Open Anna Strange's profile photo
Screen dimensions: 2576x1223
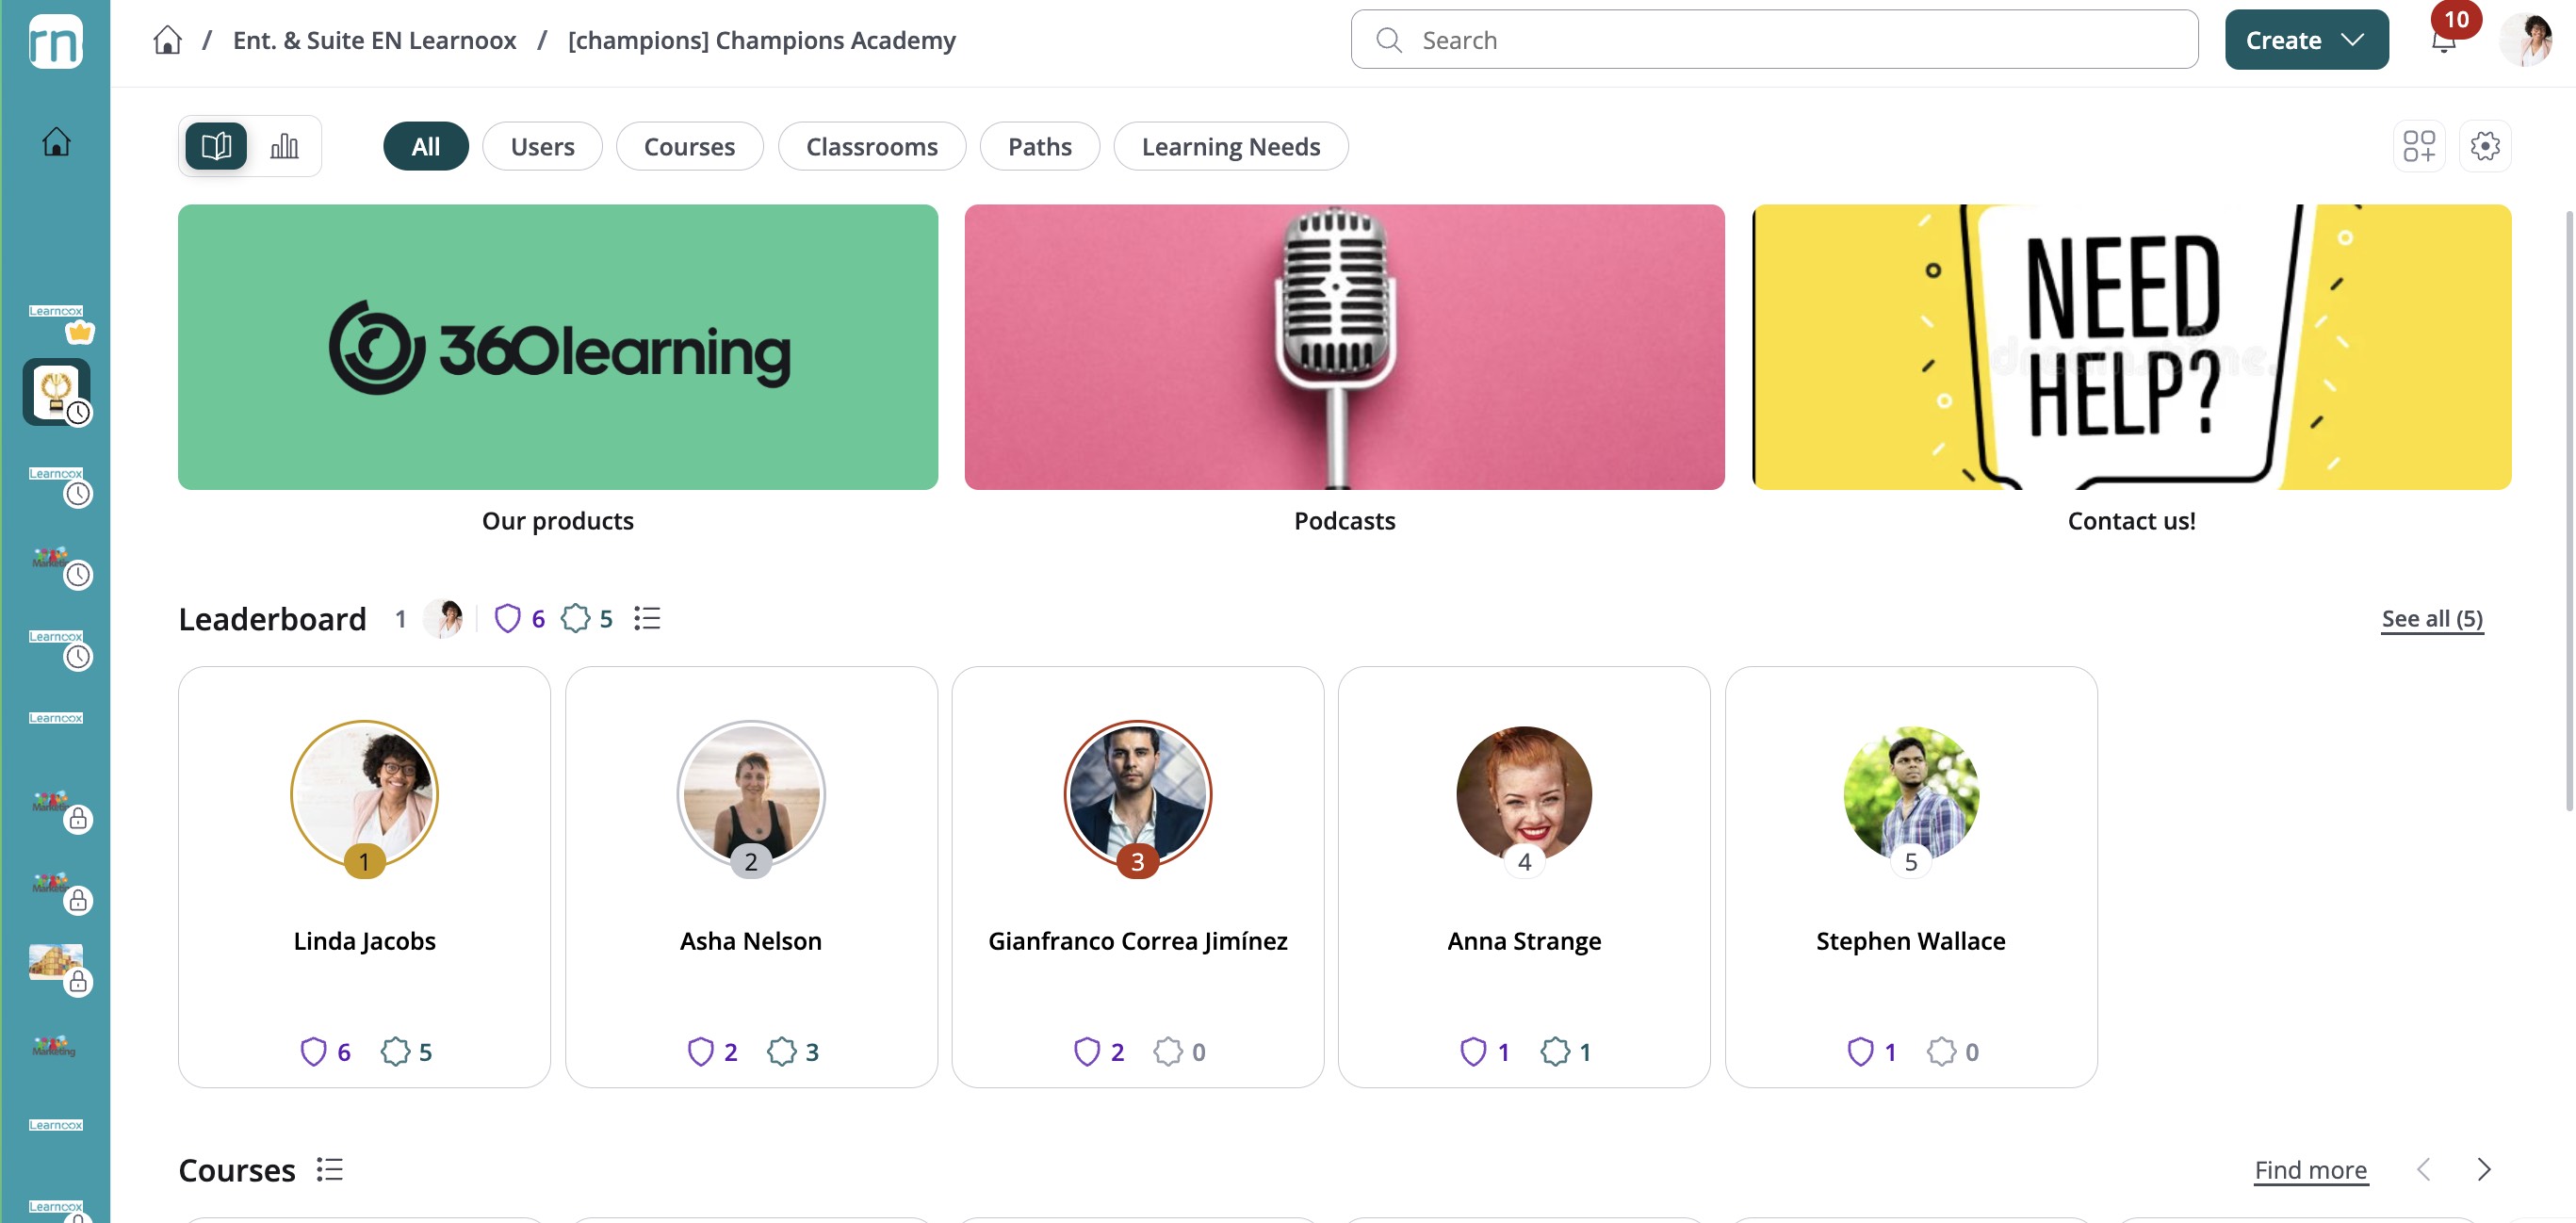1524,794
